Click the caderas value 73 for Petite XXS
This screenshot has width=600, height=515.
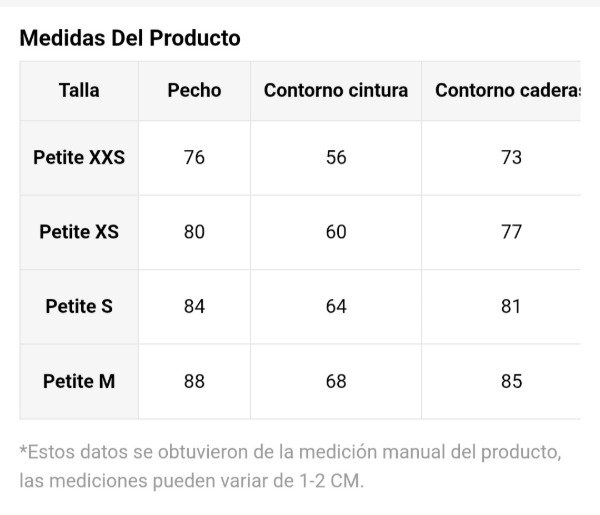tap(511, 157)
